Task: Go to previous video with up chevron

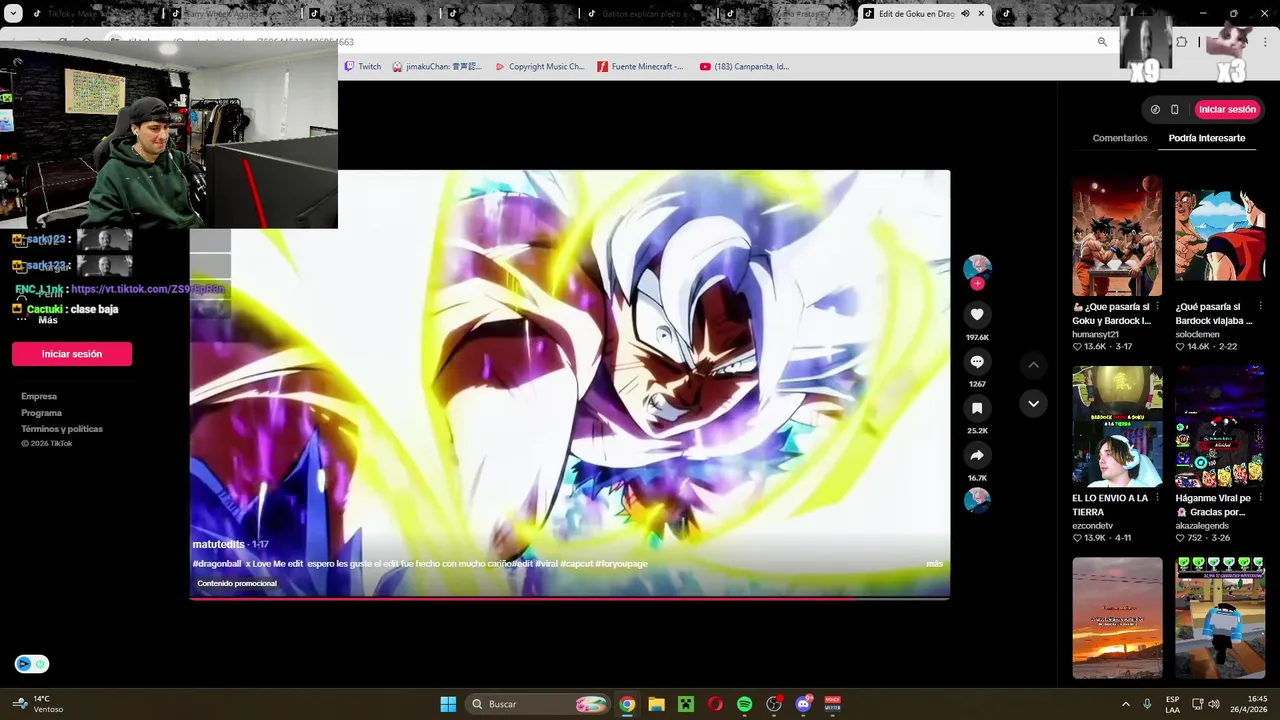Action: (1033, 365)
